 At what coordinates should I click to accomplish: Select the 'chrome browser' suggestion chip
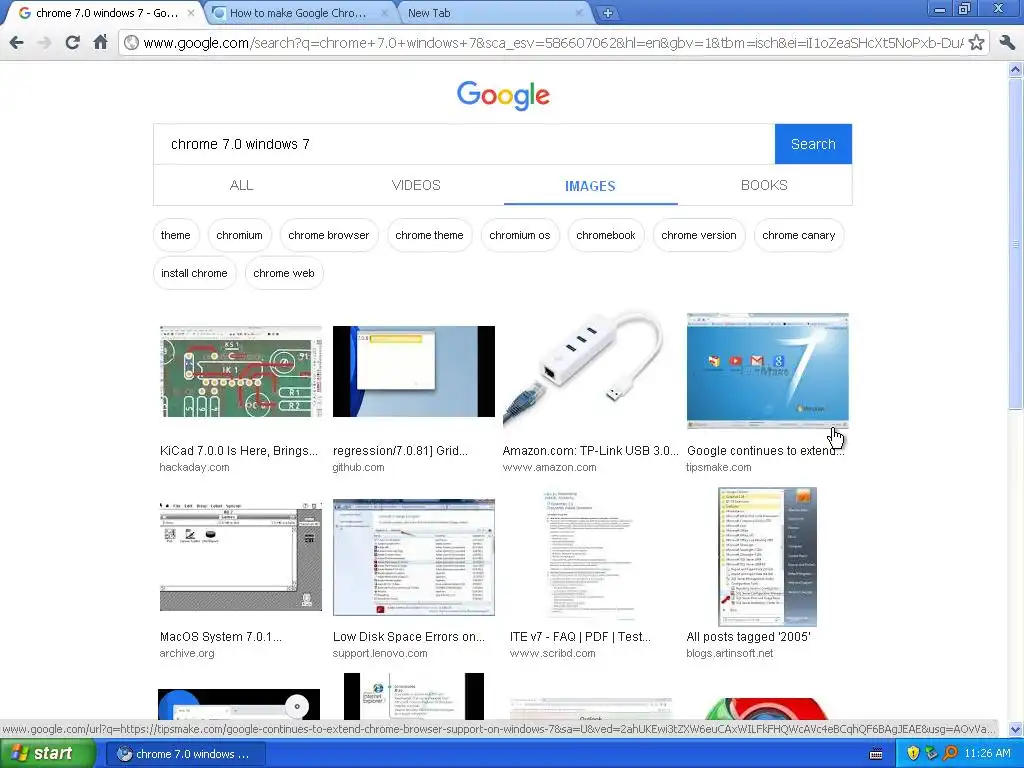[328, 235]
